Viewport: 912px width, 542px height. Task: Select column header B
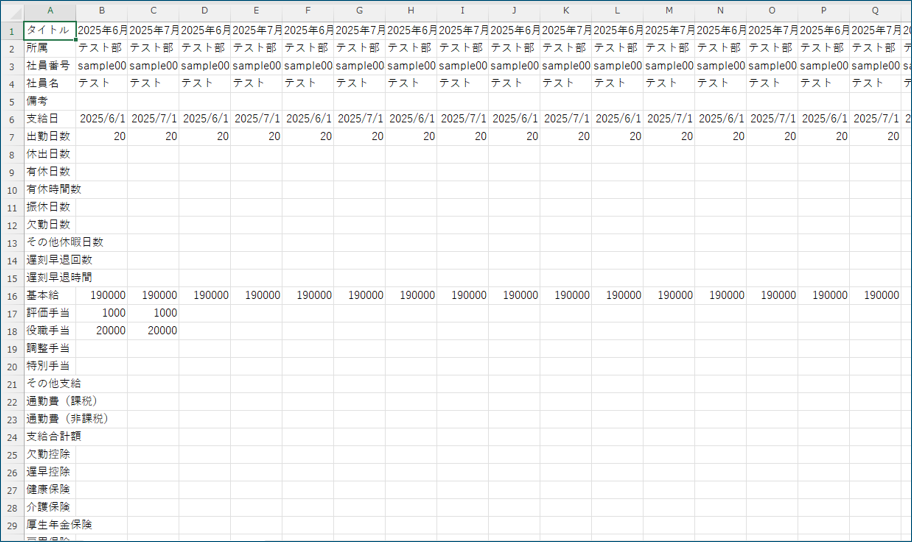(x=102, y=12)
